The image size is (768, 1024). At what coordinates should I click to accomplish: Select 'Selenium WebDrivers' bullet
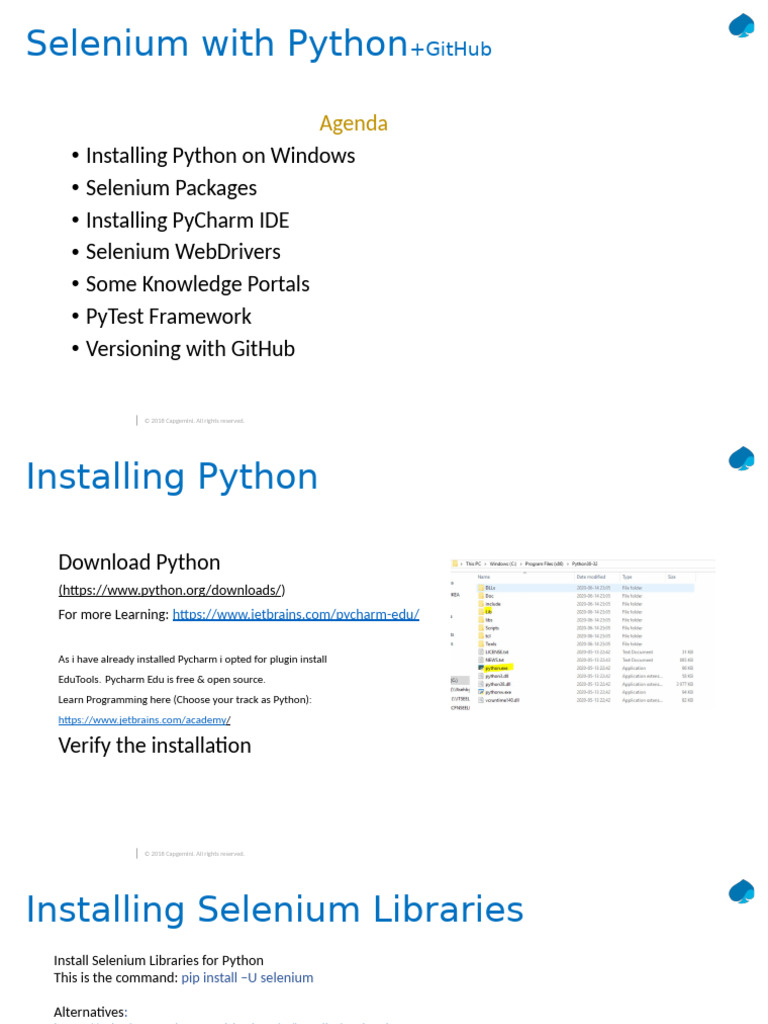coord(184,251)
